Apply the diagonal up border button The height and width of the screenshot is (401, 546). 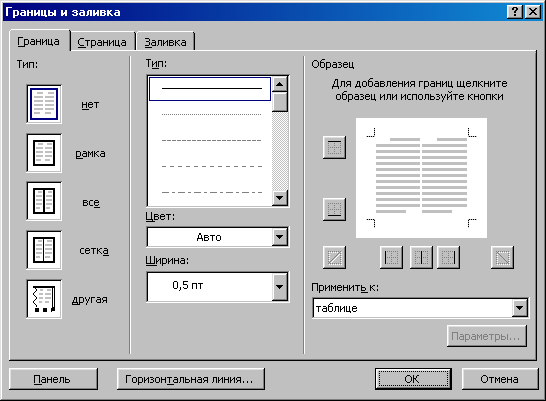334,258
